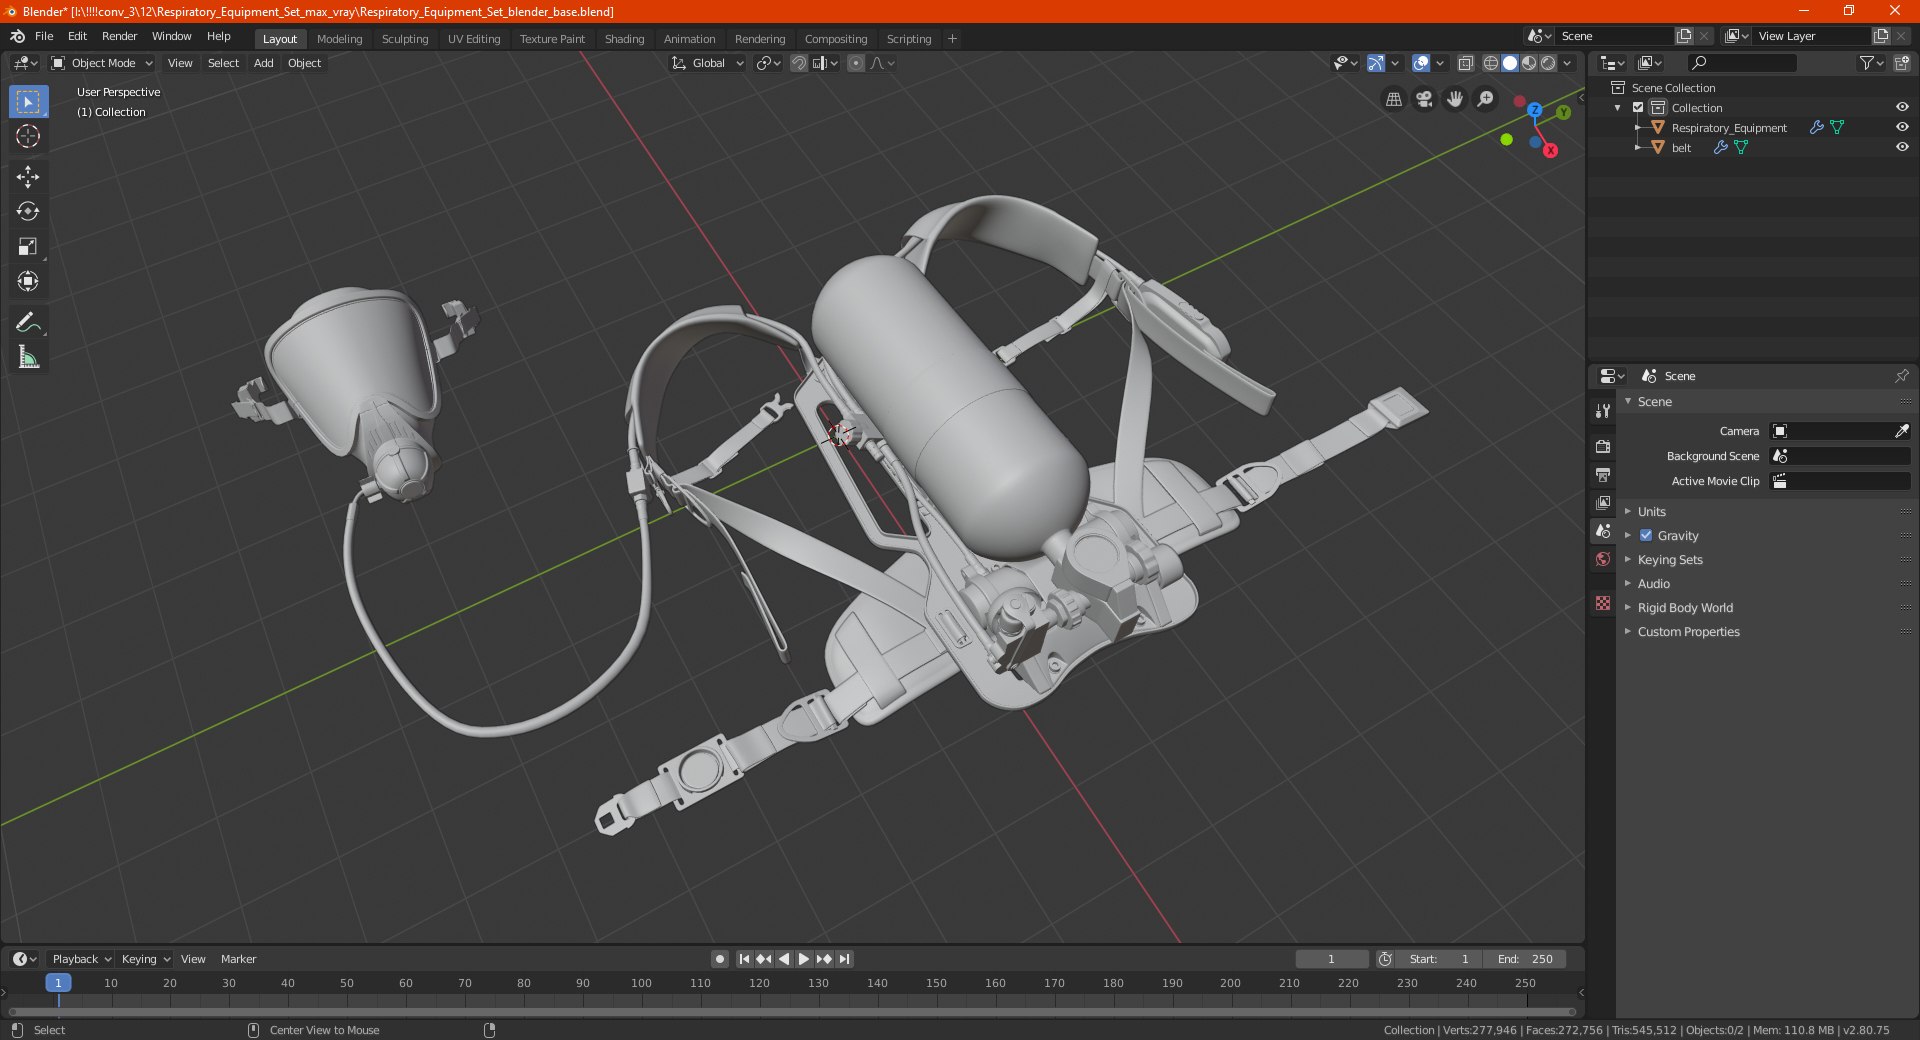Switch to the Sculpting workspace tab
This screenshot has height=1040, width=1920.
click(x=404, y=39)
